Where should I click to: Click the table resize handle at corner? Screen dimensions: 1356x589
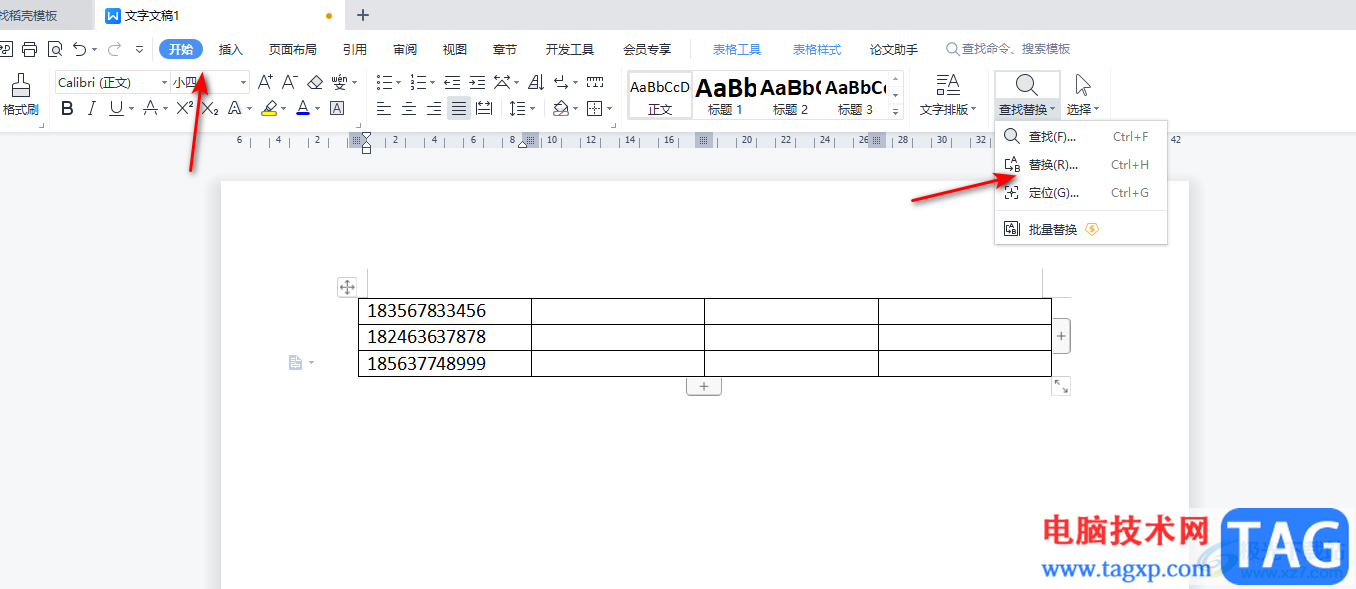1061,385
